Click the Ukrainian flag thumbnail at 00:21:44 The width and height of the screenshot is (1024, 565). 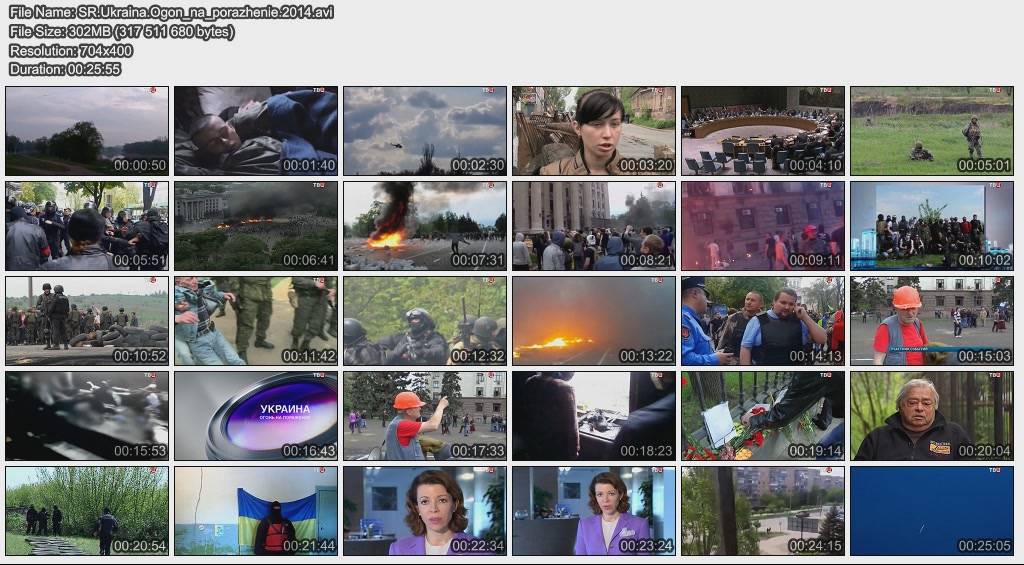pos(256,511)
